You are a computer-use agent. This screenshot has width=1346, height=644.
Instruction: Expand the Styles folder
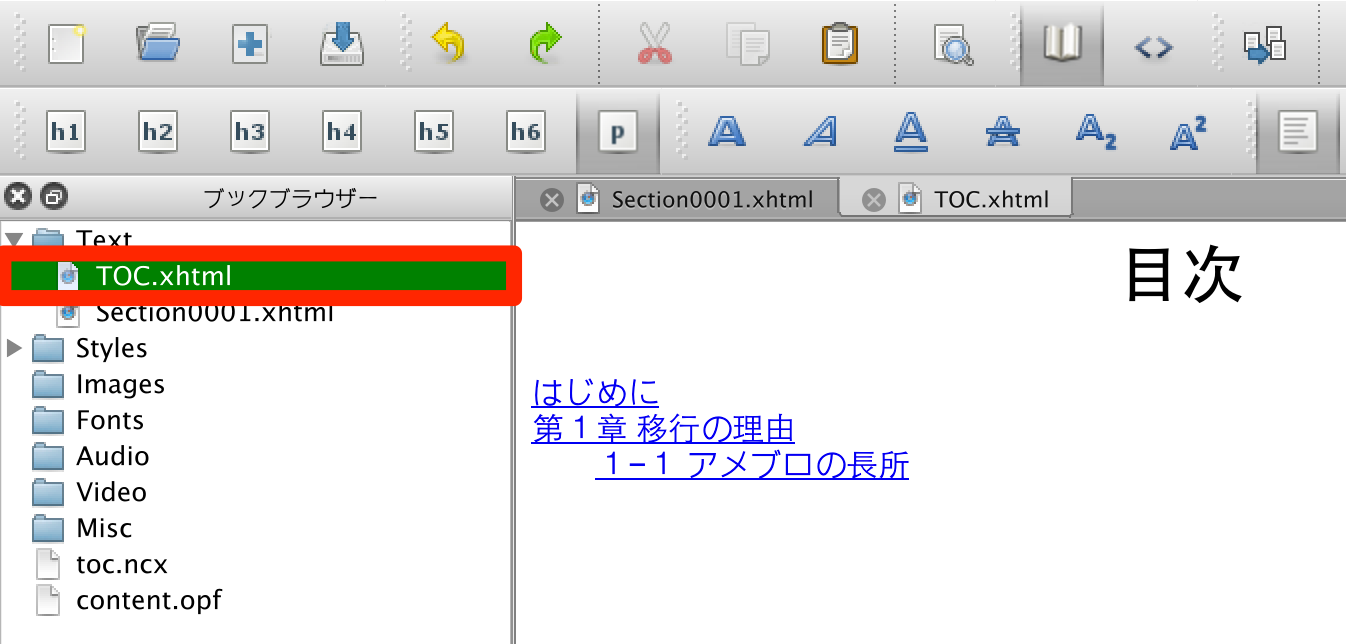click(x=14, y=348)
